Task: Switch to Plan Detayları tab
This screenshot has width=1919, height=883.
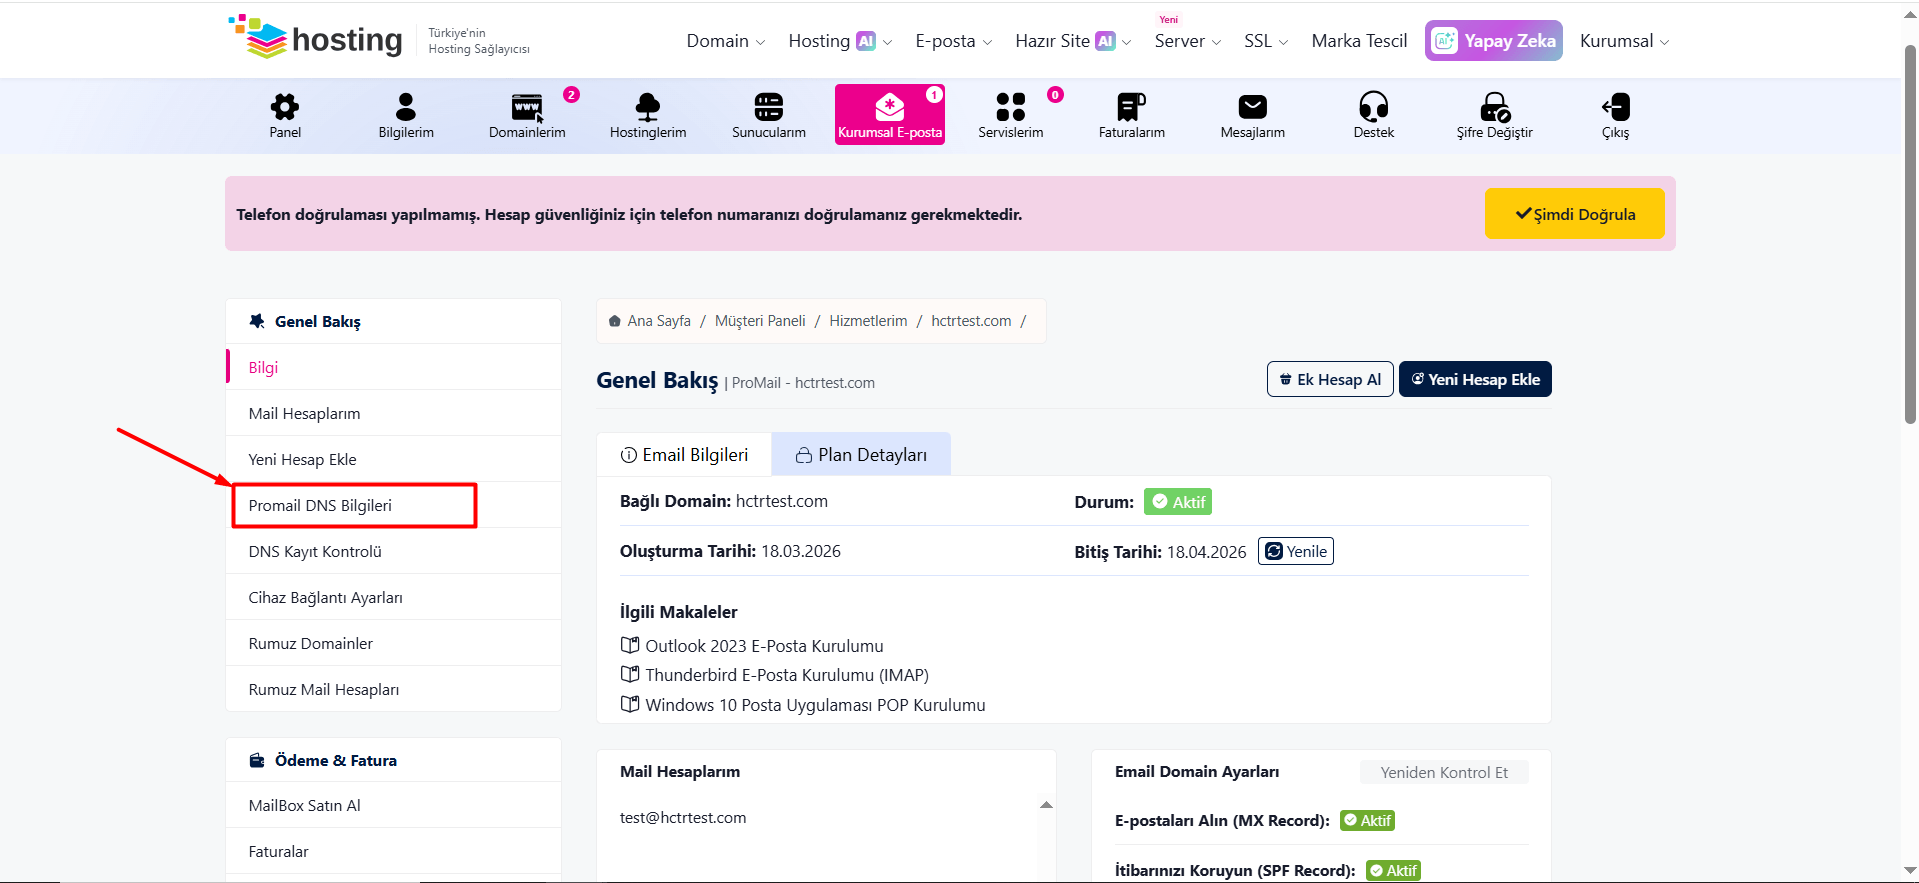Action: (861, 455)
